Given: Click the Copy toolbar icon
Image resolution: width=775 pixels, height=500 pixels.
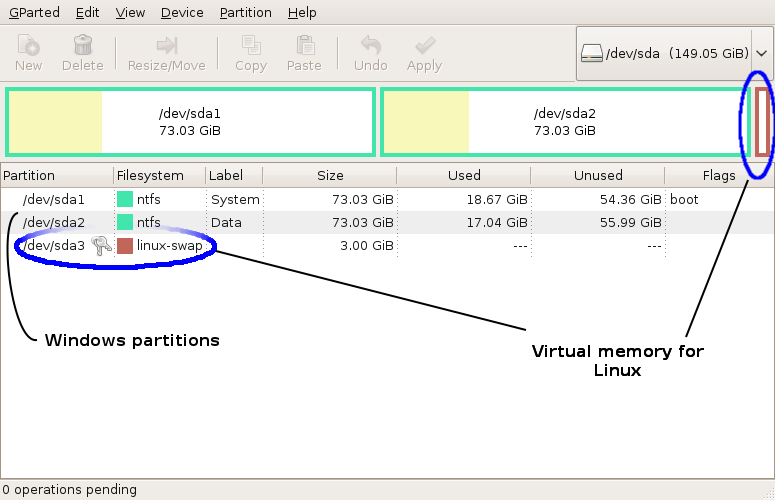Looking at the screenshot, I should tap(250, 46).
